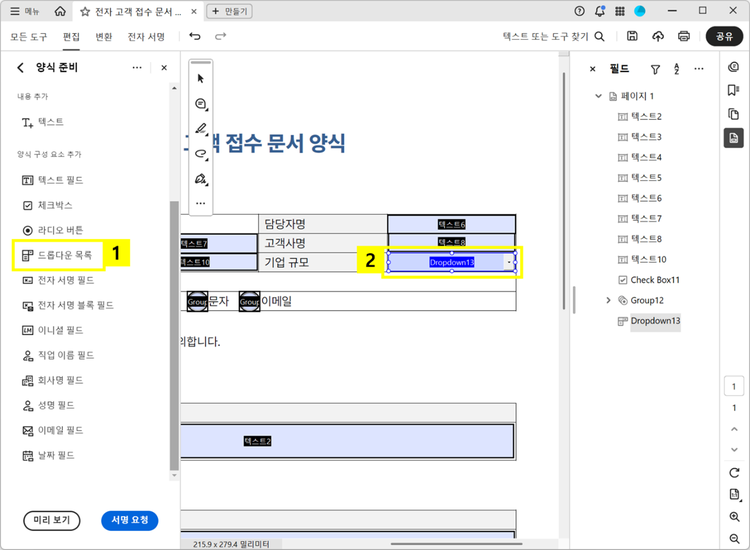
Task: Select the freehand draw loop tool
Action: [201, 154]
